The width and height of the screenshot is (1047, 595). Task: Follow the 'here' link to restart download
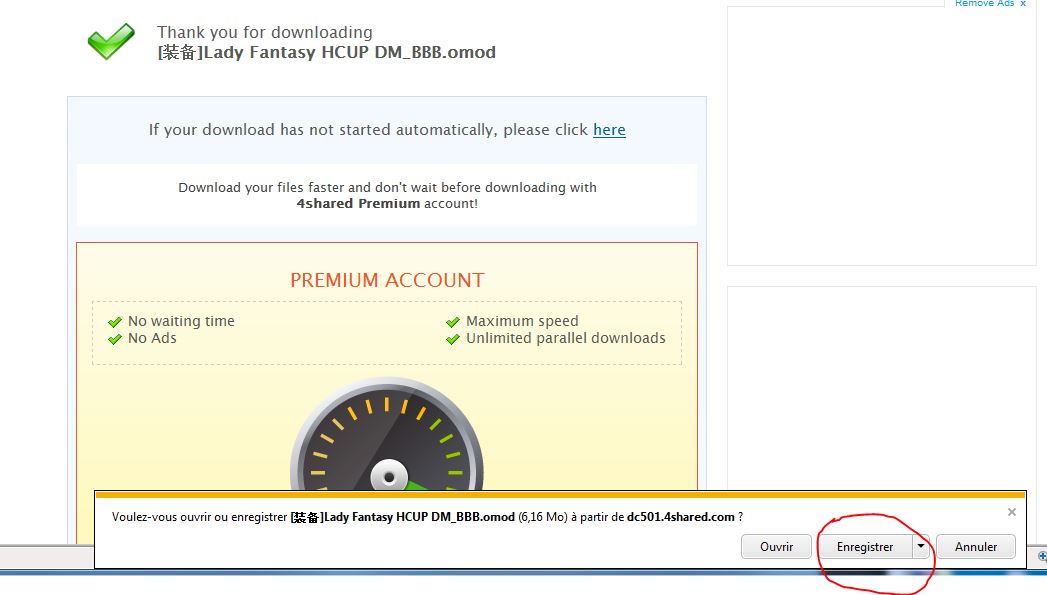pyautogui.click(x=609, y=130)
